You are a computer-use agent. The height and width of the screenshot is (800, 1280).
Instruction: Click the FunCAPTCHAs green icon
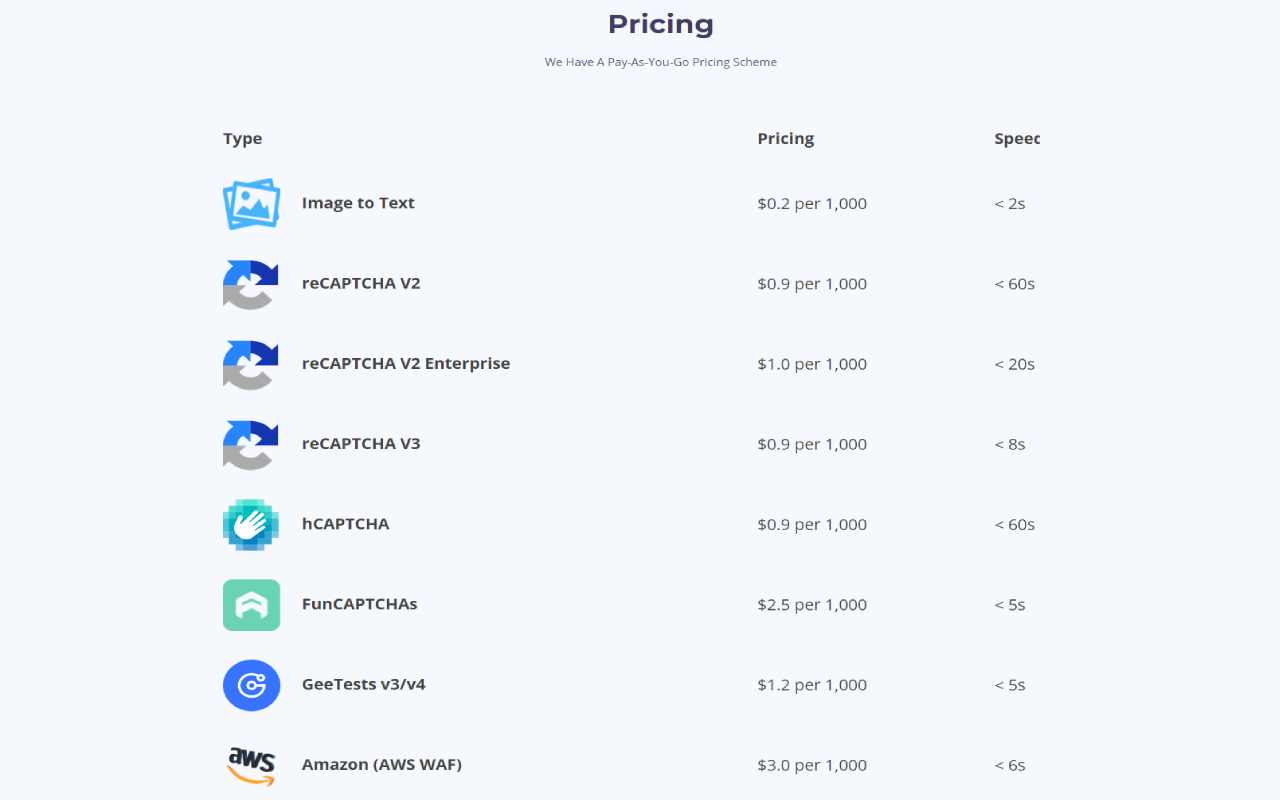[x=251, y=605]
